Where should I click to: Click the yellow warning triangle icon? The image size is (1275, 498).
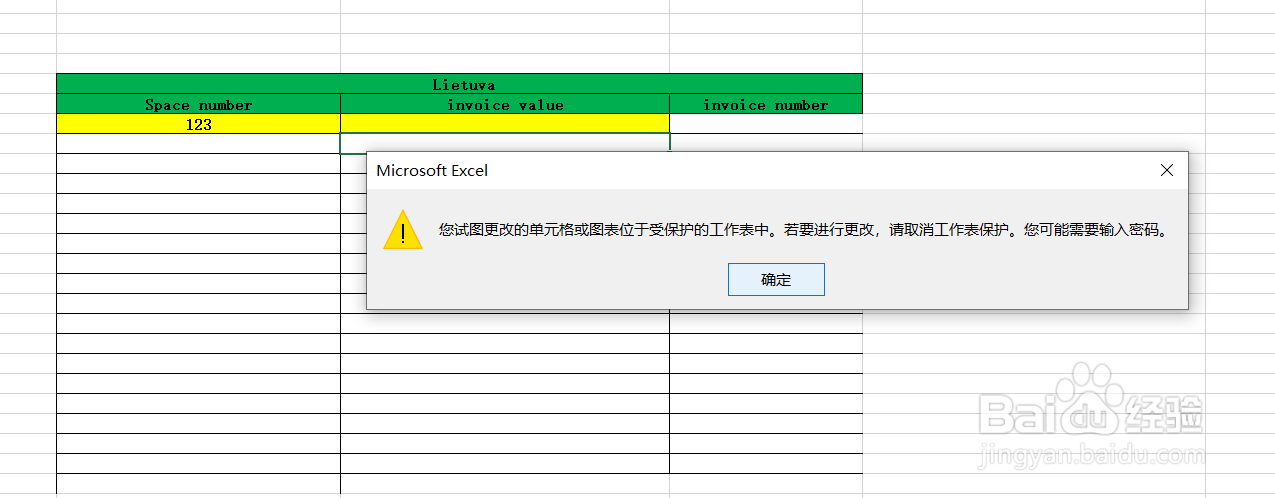(403, 230)
